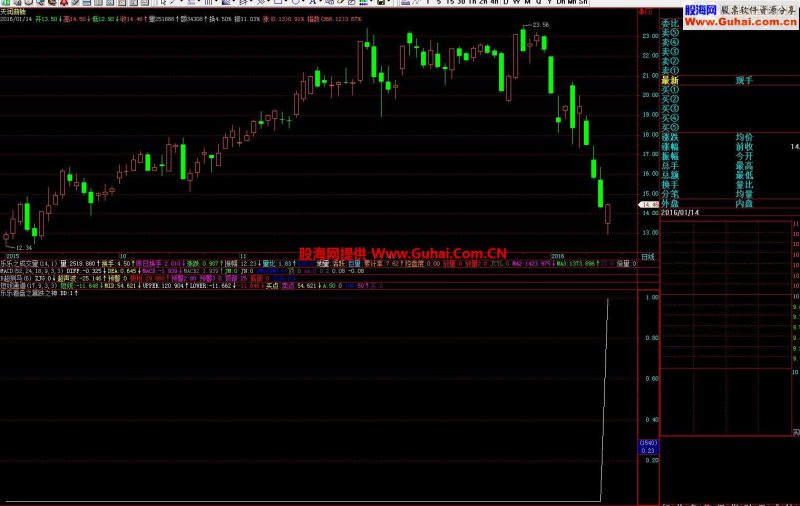Select the 1h period button
Image resolution: width=800 pixels, height=506 pixels.
coord(472,2)
